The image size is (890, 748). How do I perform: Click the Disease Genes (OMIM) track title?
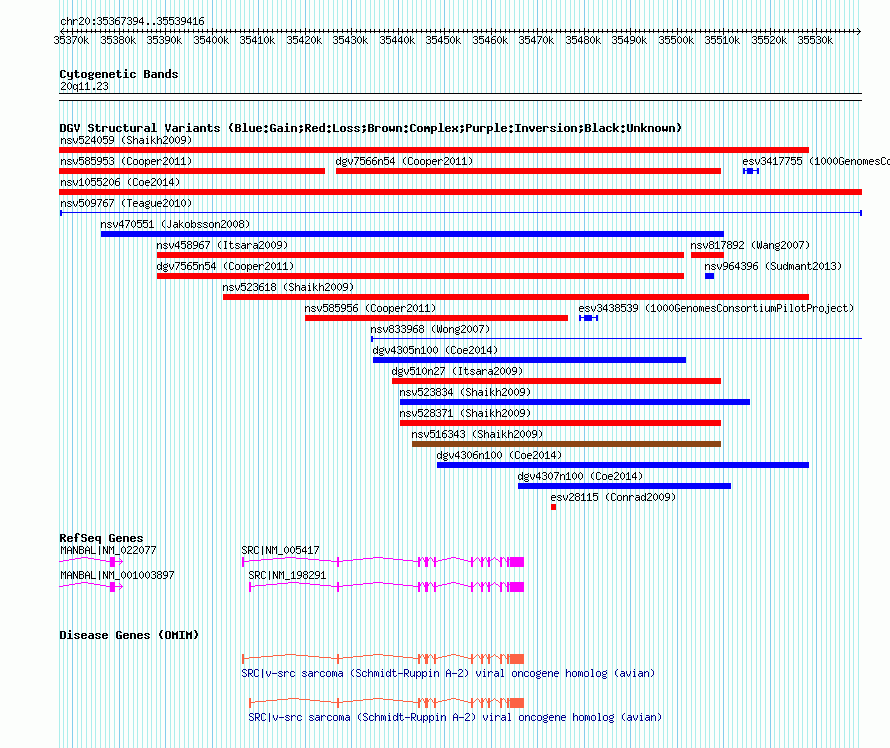click(x=129, y=634)
